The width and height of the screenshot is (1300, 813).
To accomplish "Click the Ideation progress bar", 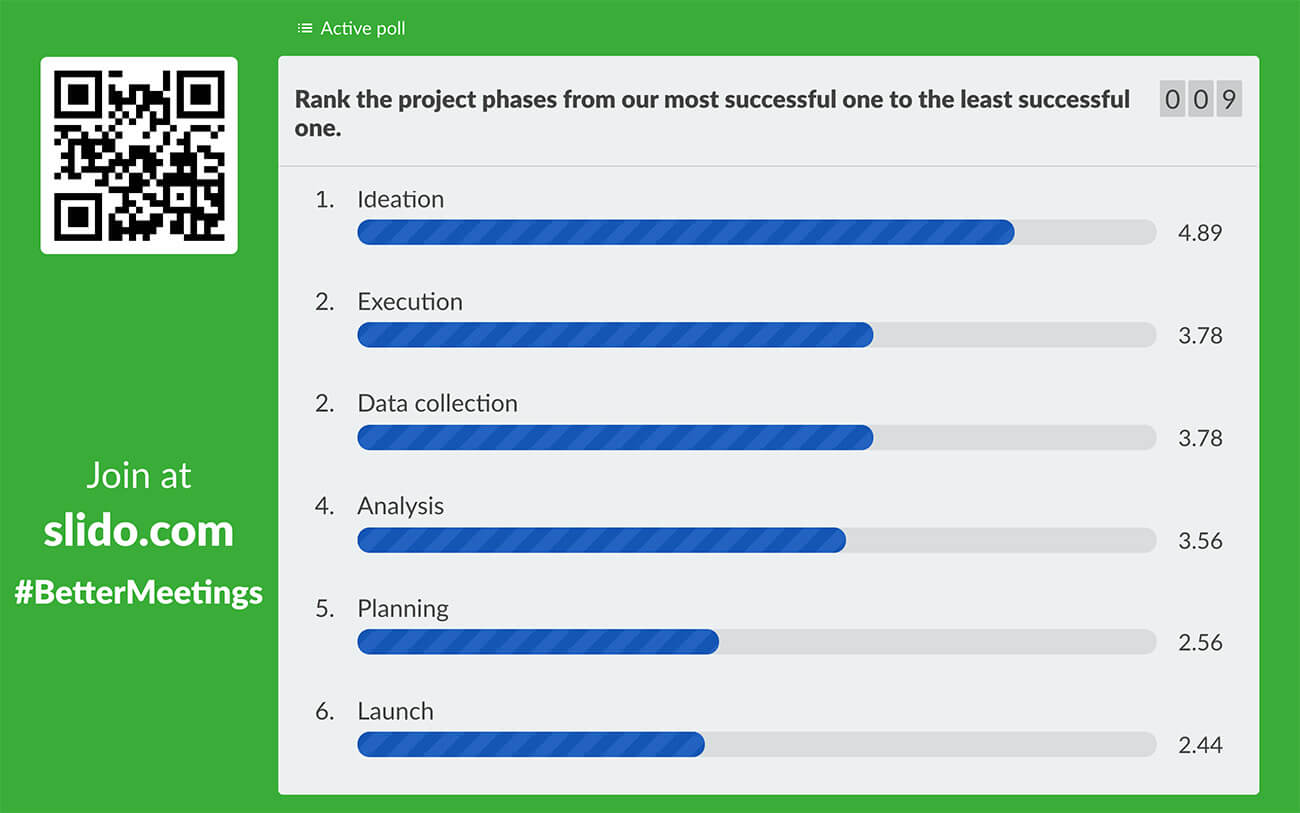I will pos(685,232).
